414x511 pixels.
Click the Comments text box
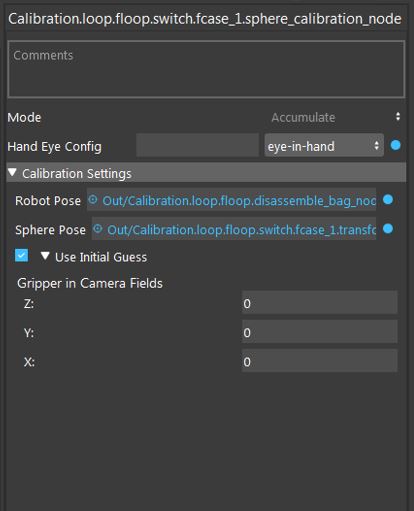206,69
